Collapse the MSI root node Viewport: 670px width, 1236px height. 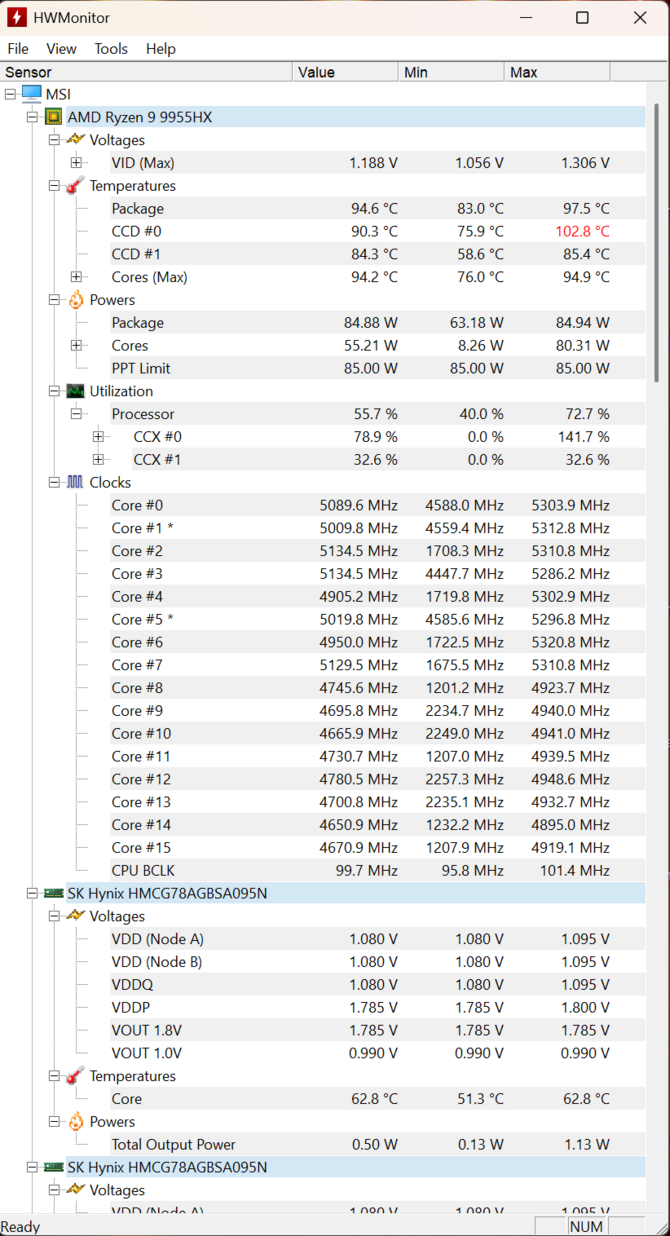coord(10,94)
